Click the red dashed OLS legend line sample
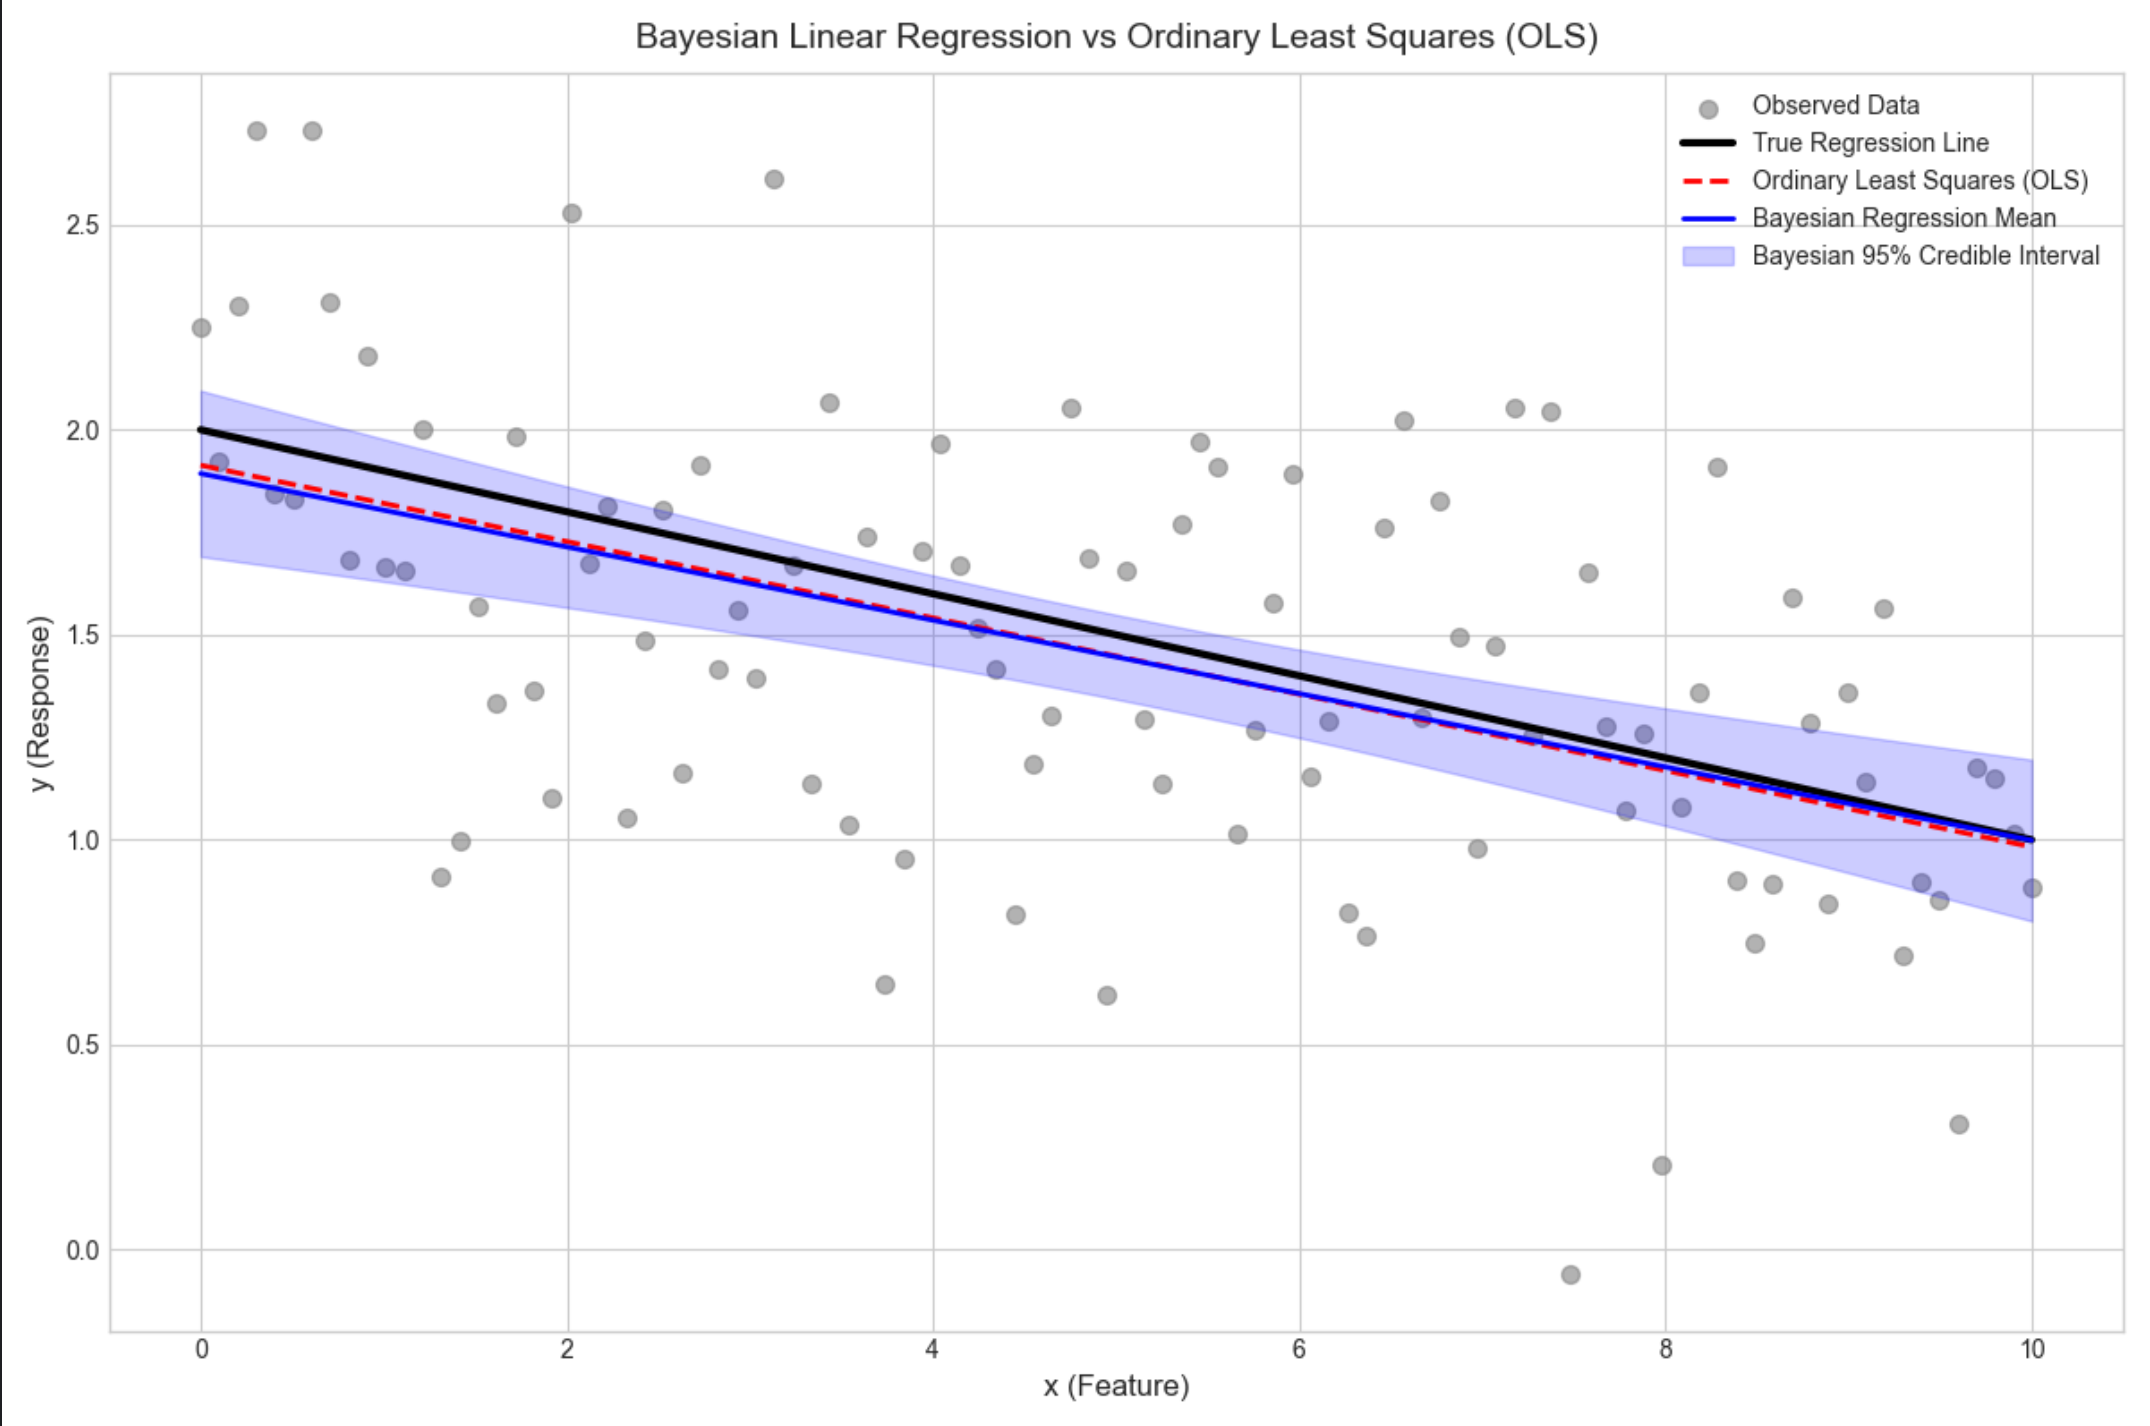 coord(1707,181)
